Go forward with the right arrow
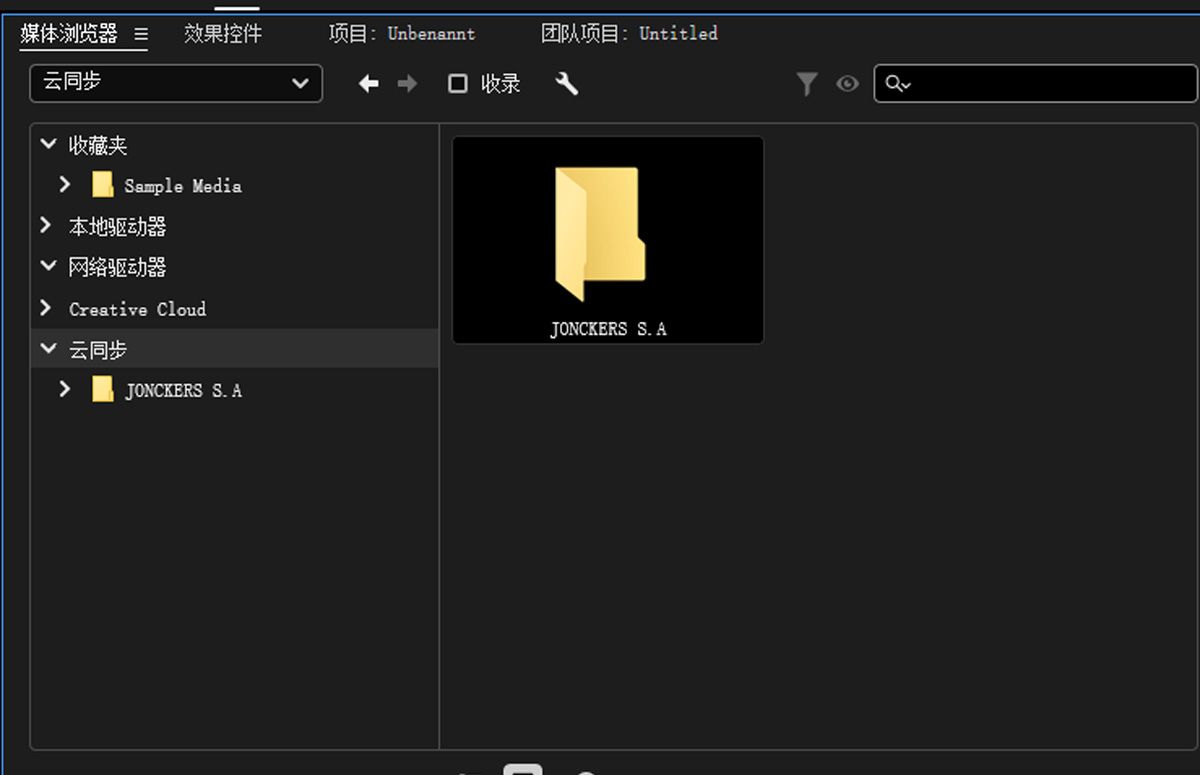Viewport: 1200px width, 775px height. tap(407, 84)
